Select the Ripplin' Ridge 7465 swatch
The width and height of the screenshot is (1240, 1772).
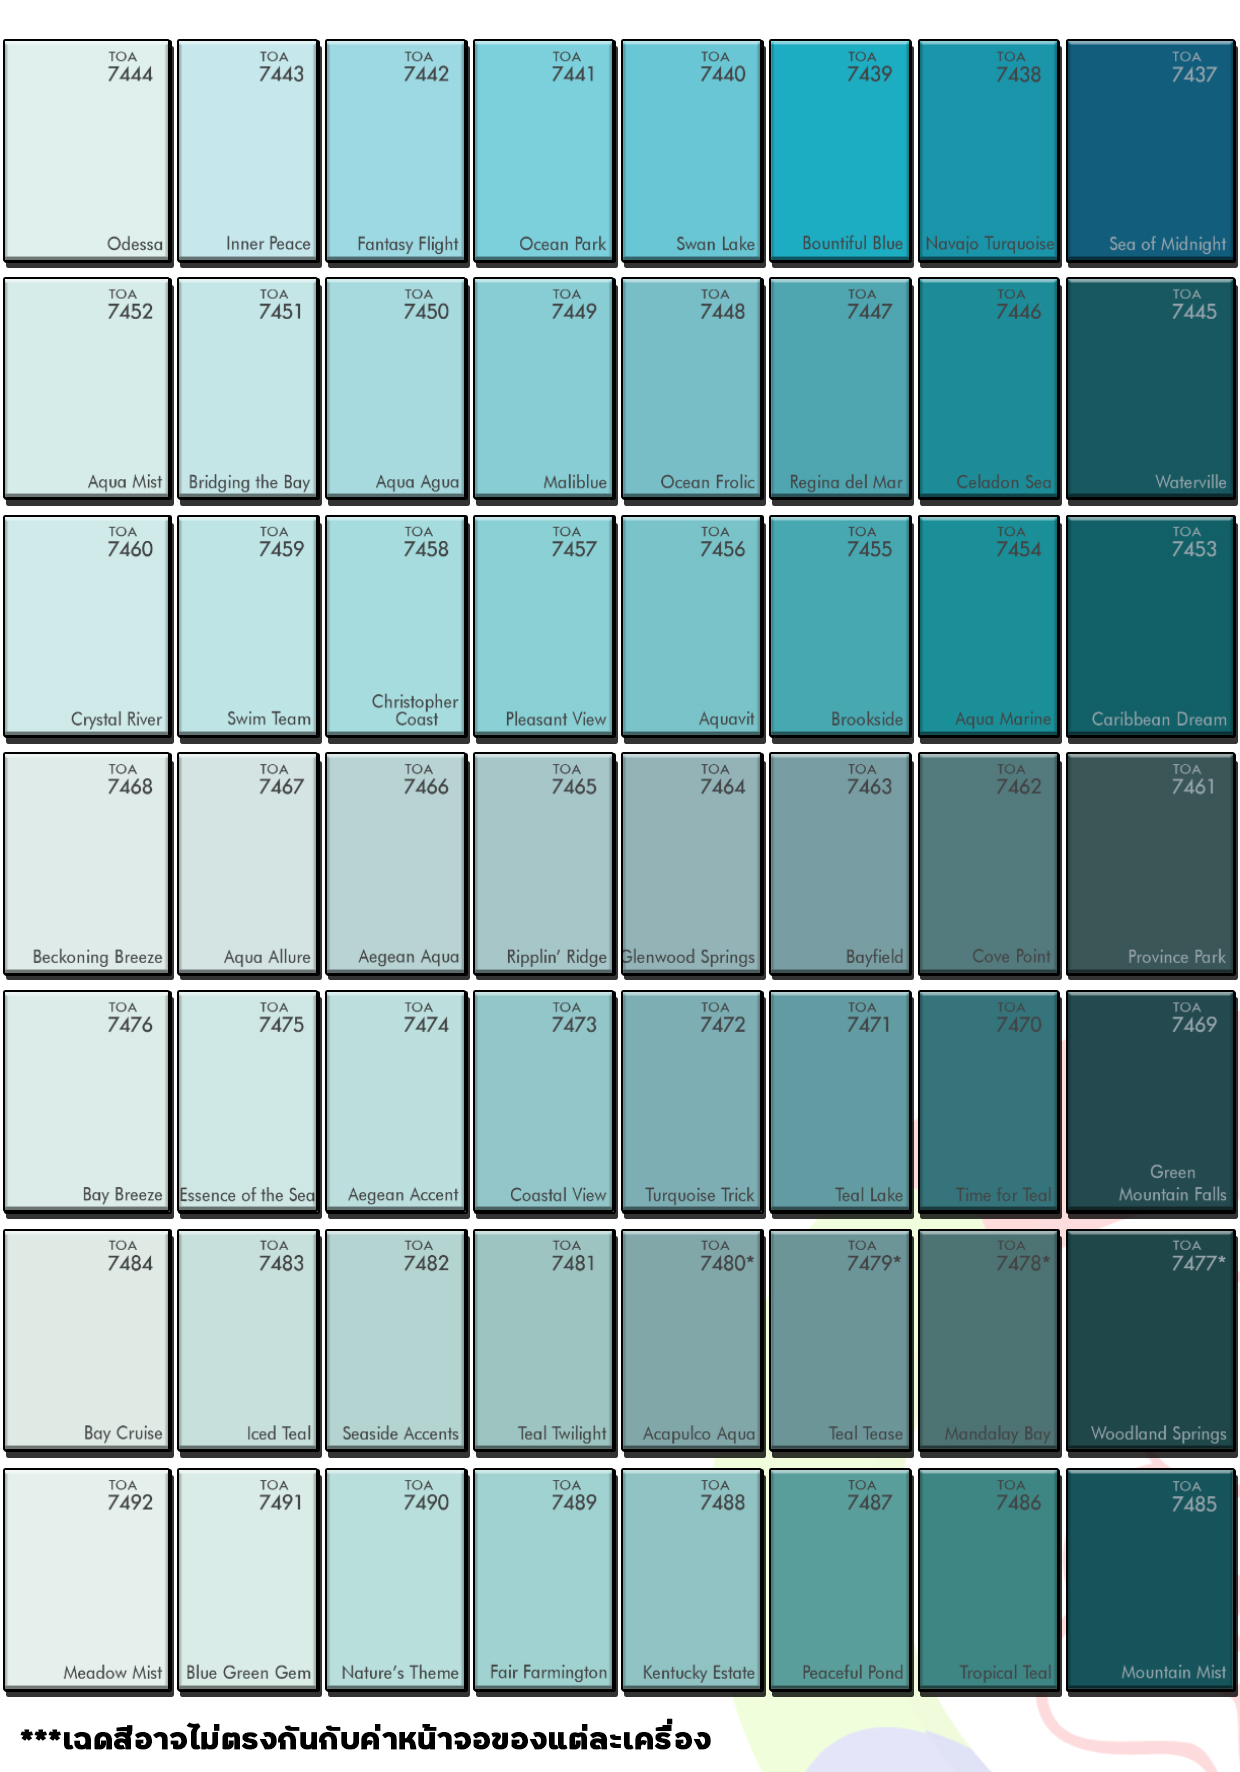[544, 864]
